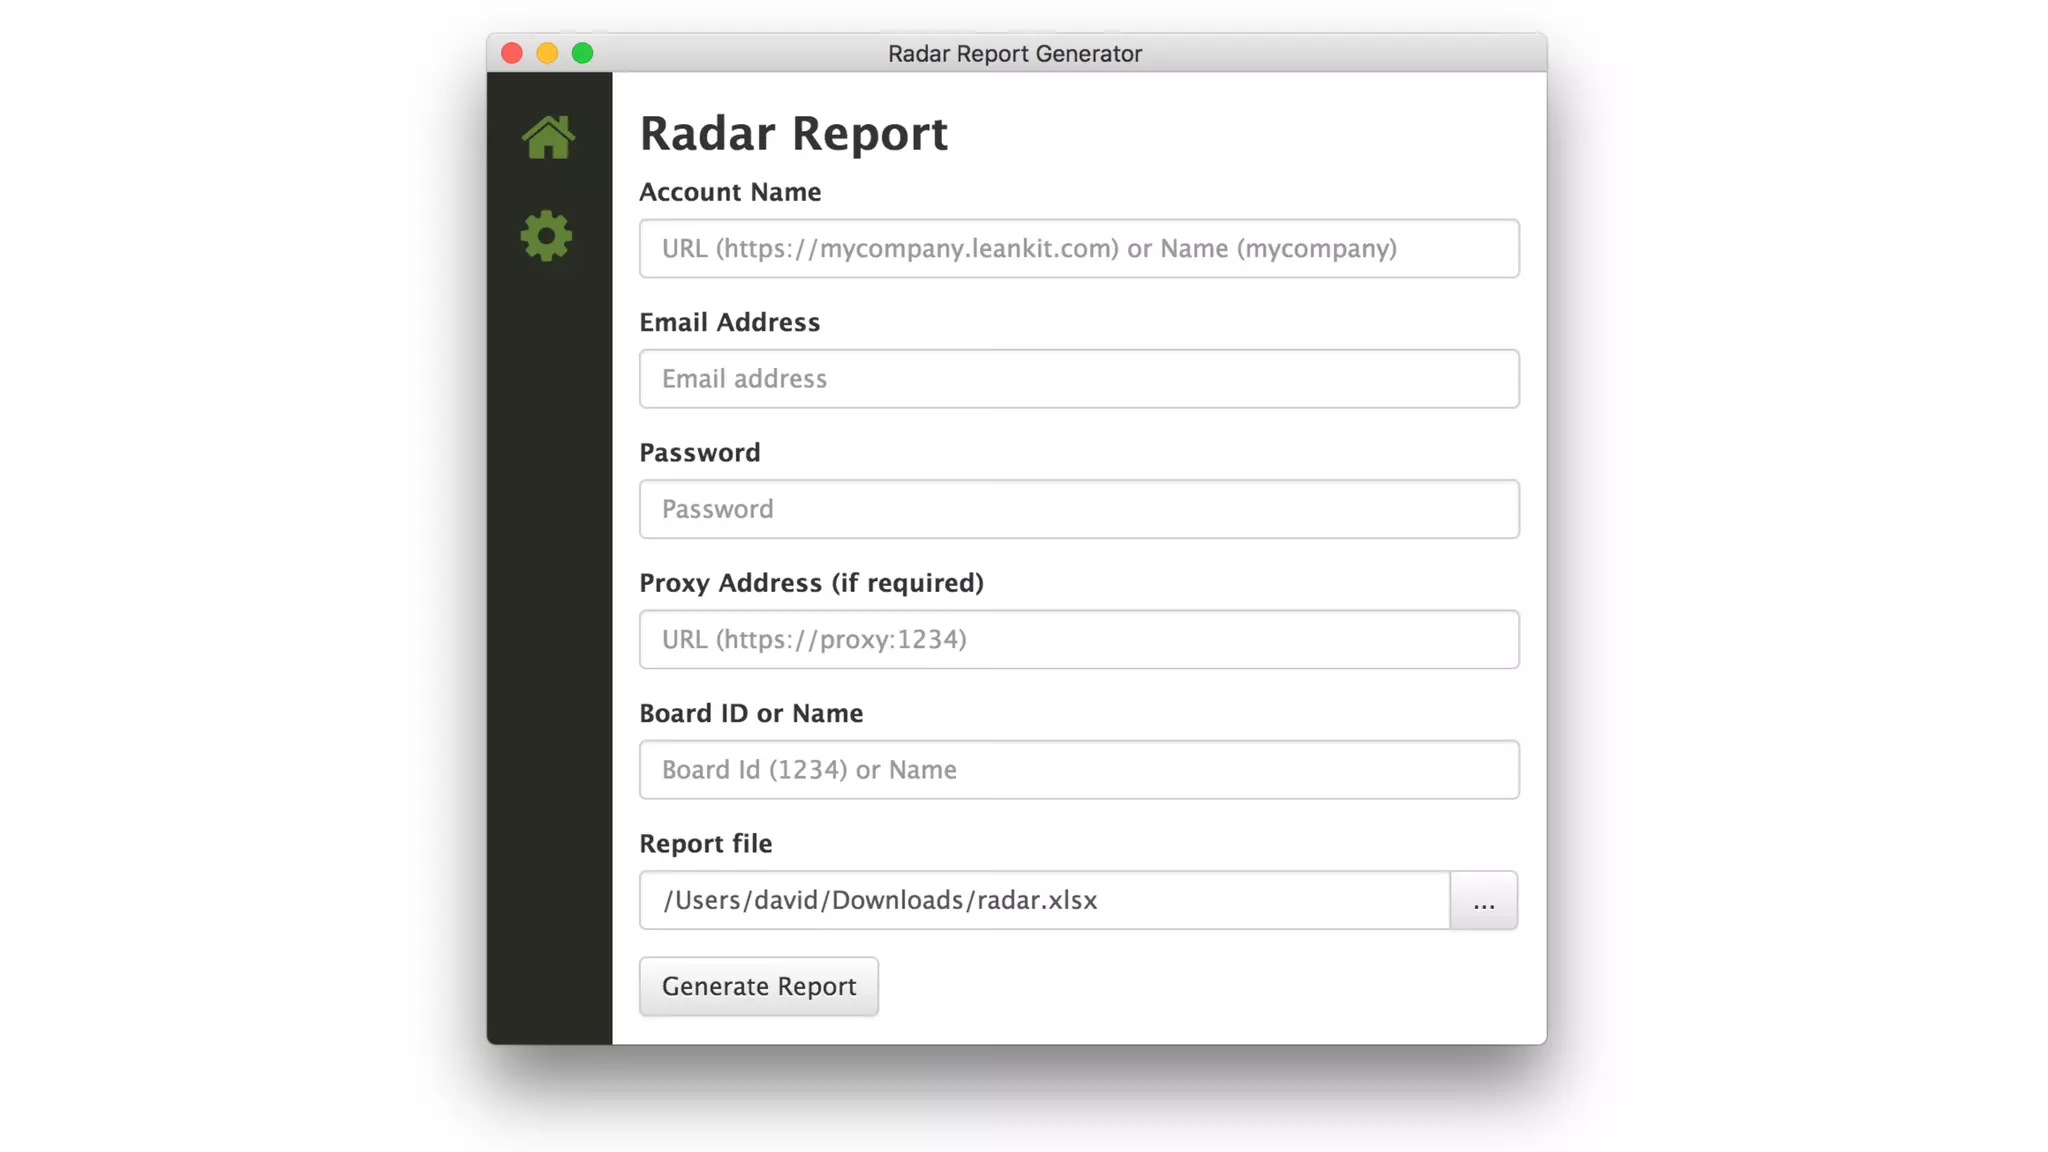Open settings via the gear icon

[x=546, y=236]
